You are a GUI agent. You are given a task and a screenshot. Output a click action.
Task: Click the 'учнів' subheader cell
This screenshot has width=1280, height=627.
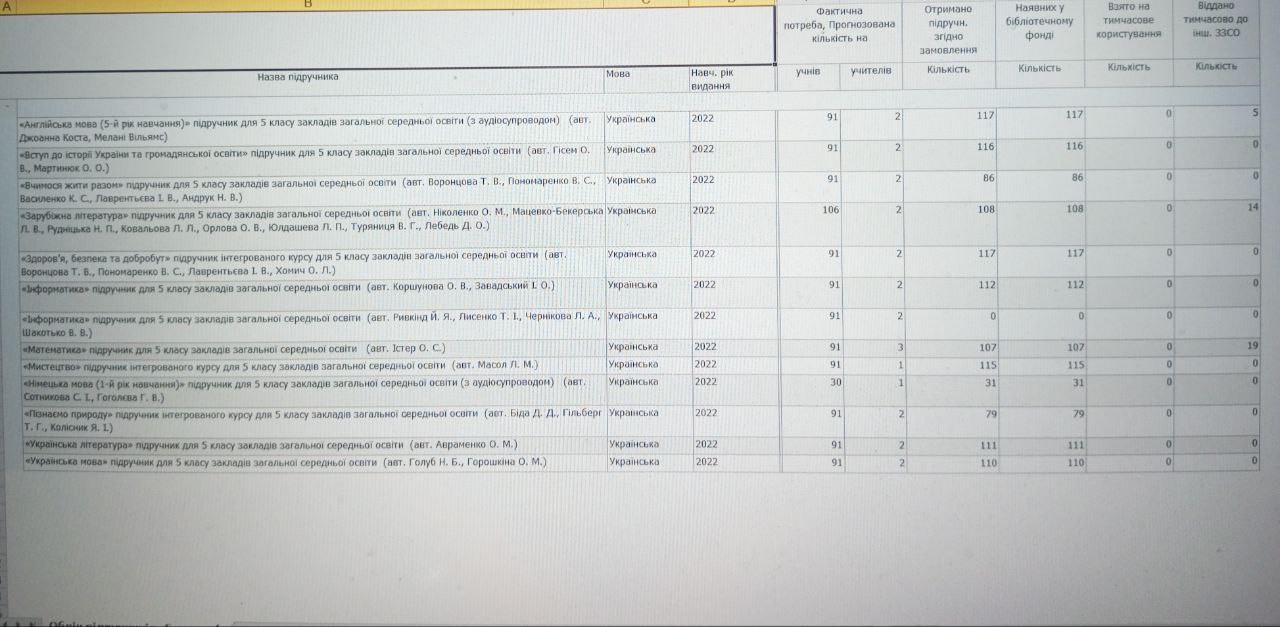click(808, 71)
